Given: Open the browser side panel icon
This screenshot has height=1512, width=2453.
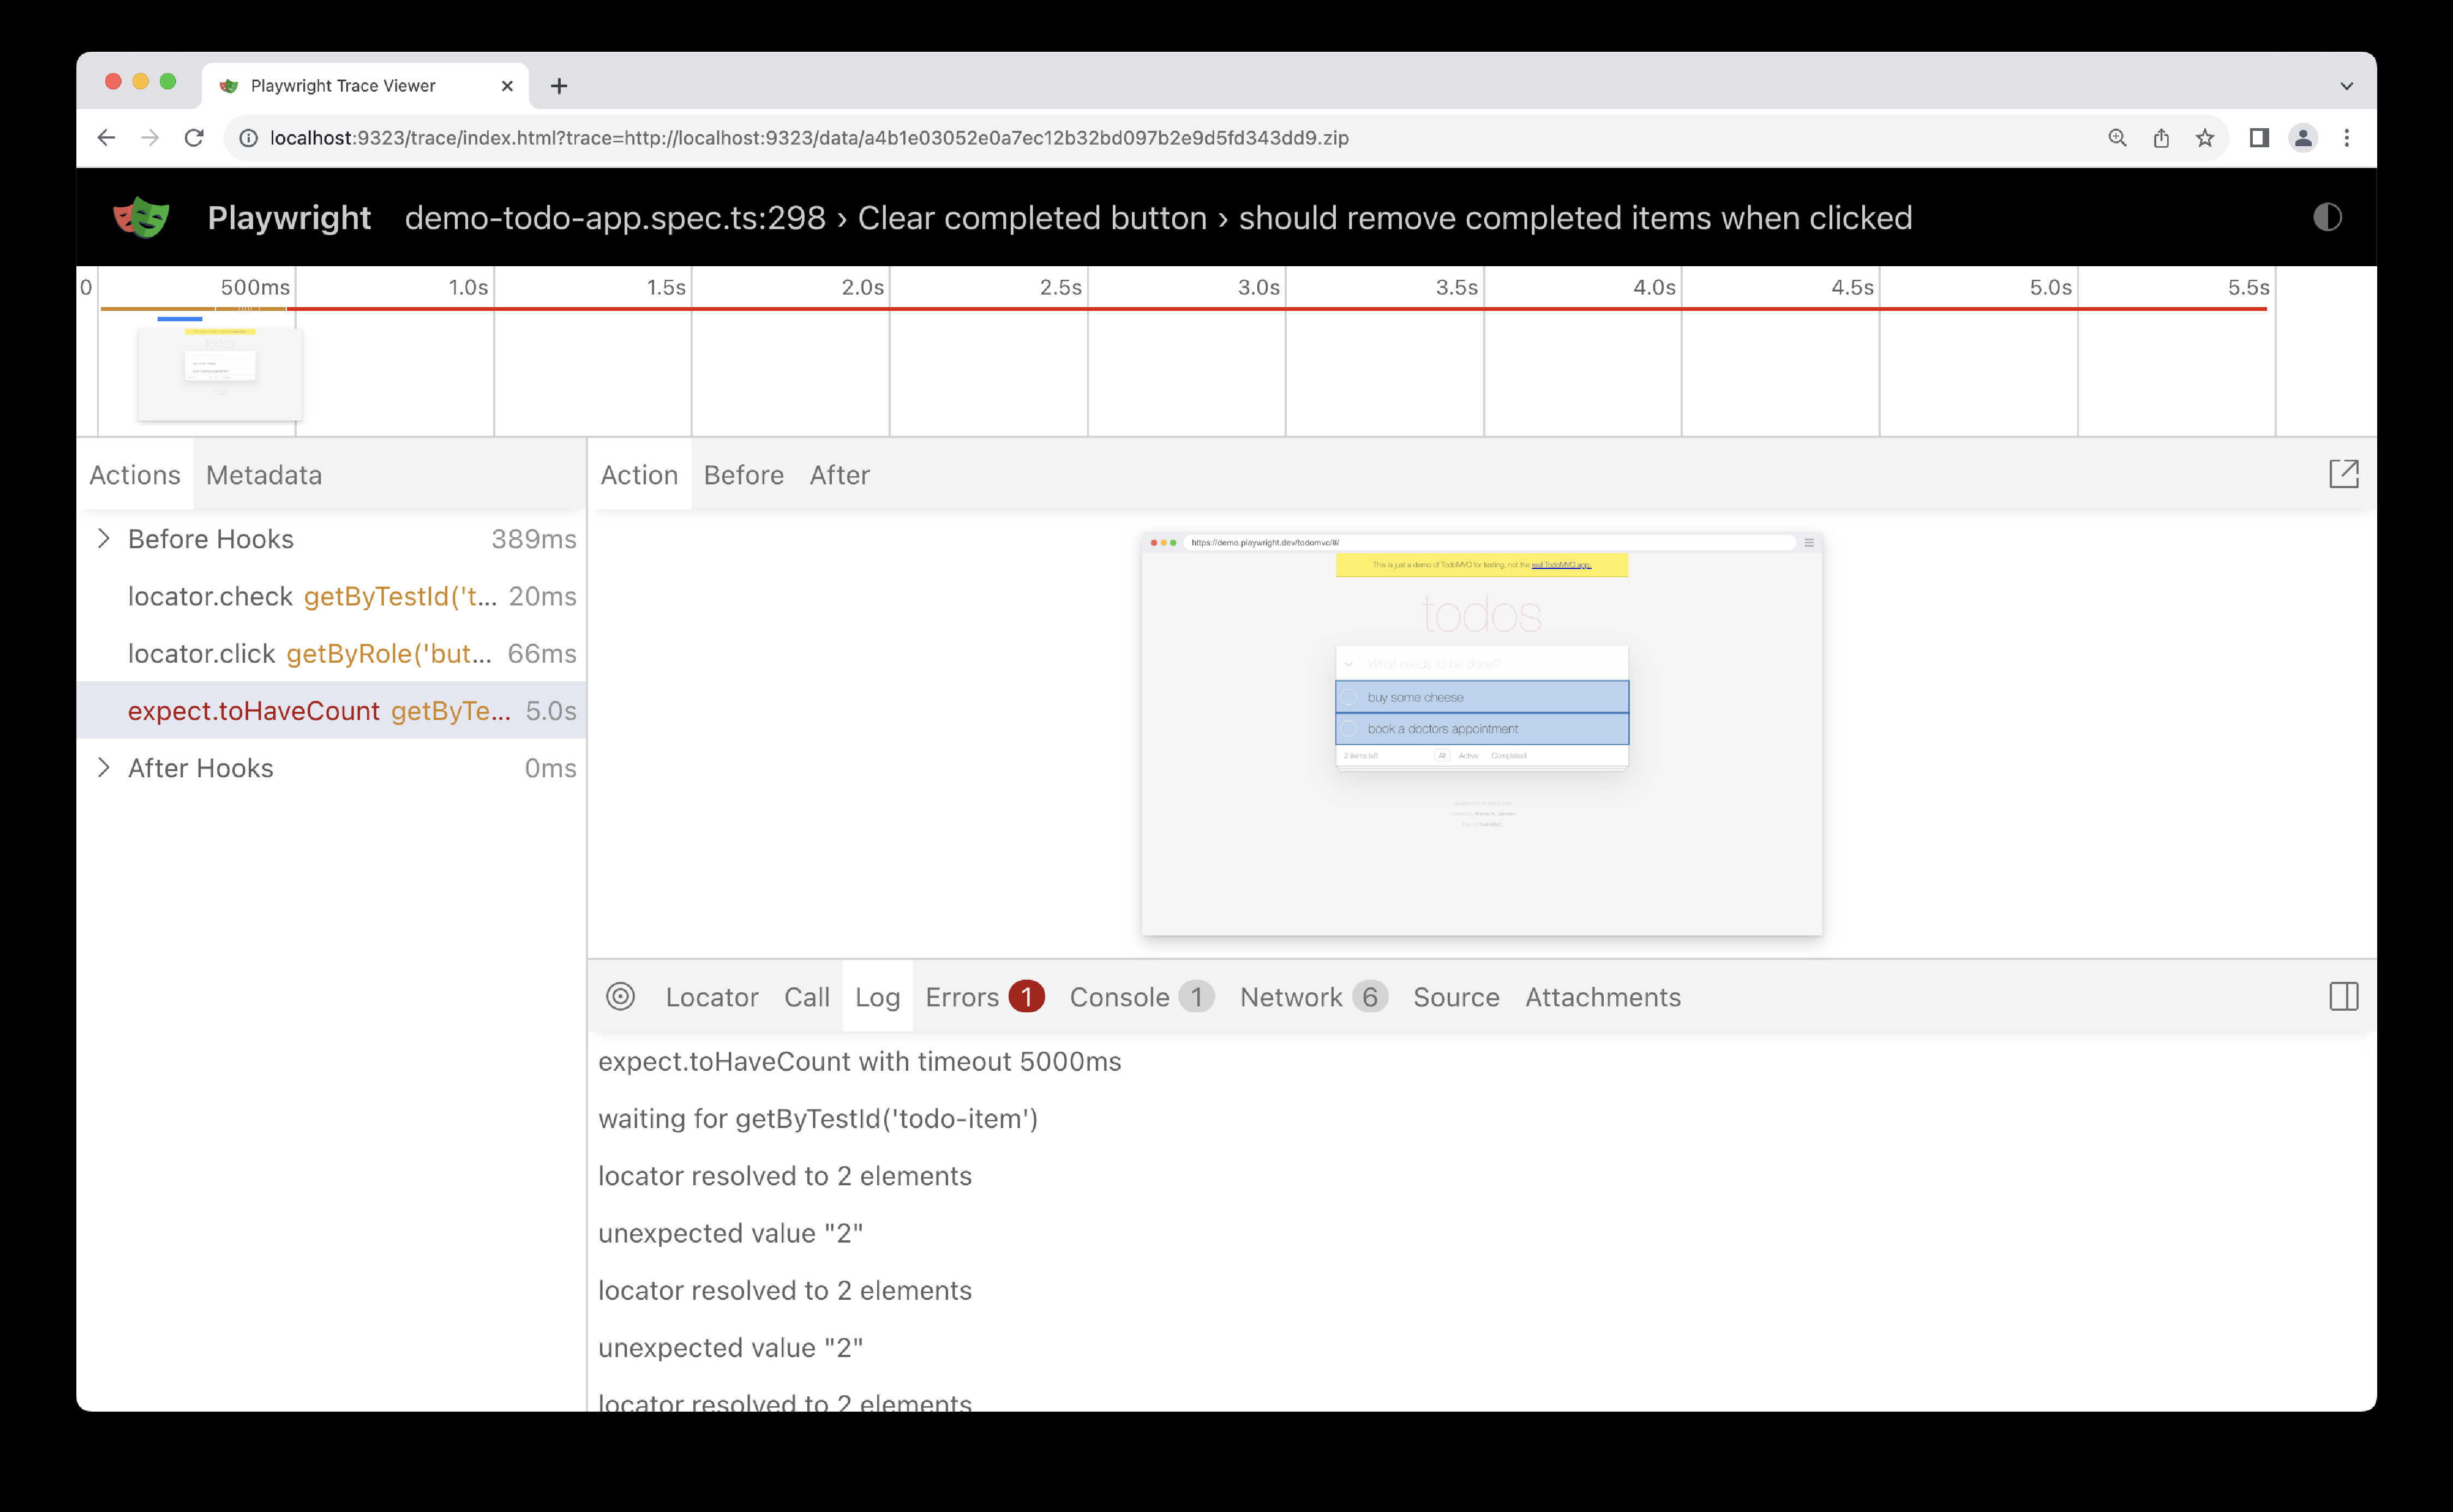Looking at the screenshot, I should point(2259,138).
